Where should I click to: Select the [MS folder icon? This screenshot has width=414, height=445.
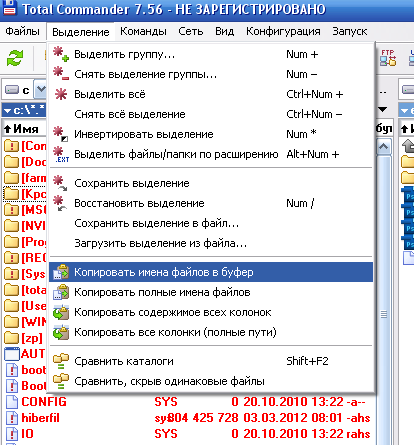tap(11, 210)
